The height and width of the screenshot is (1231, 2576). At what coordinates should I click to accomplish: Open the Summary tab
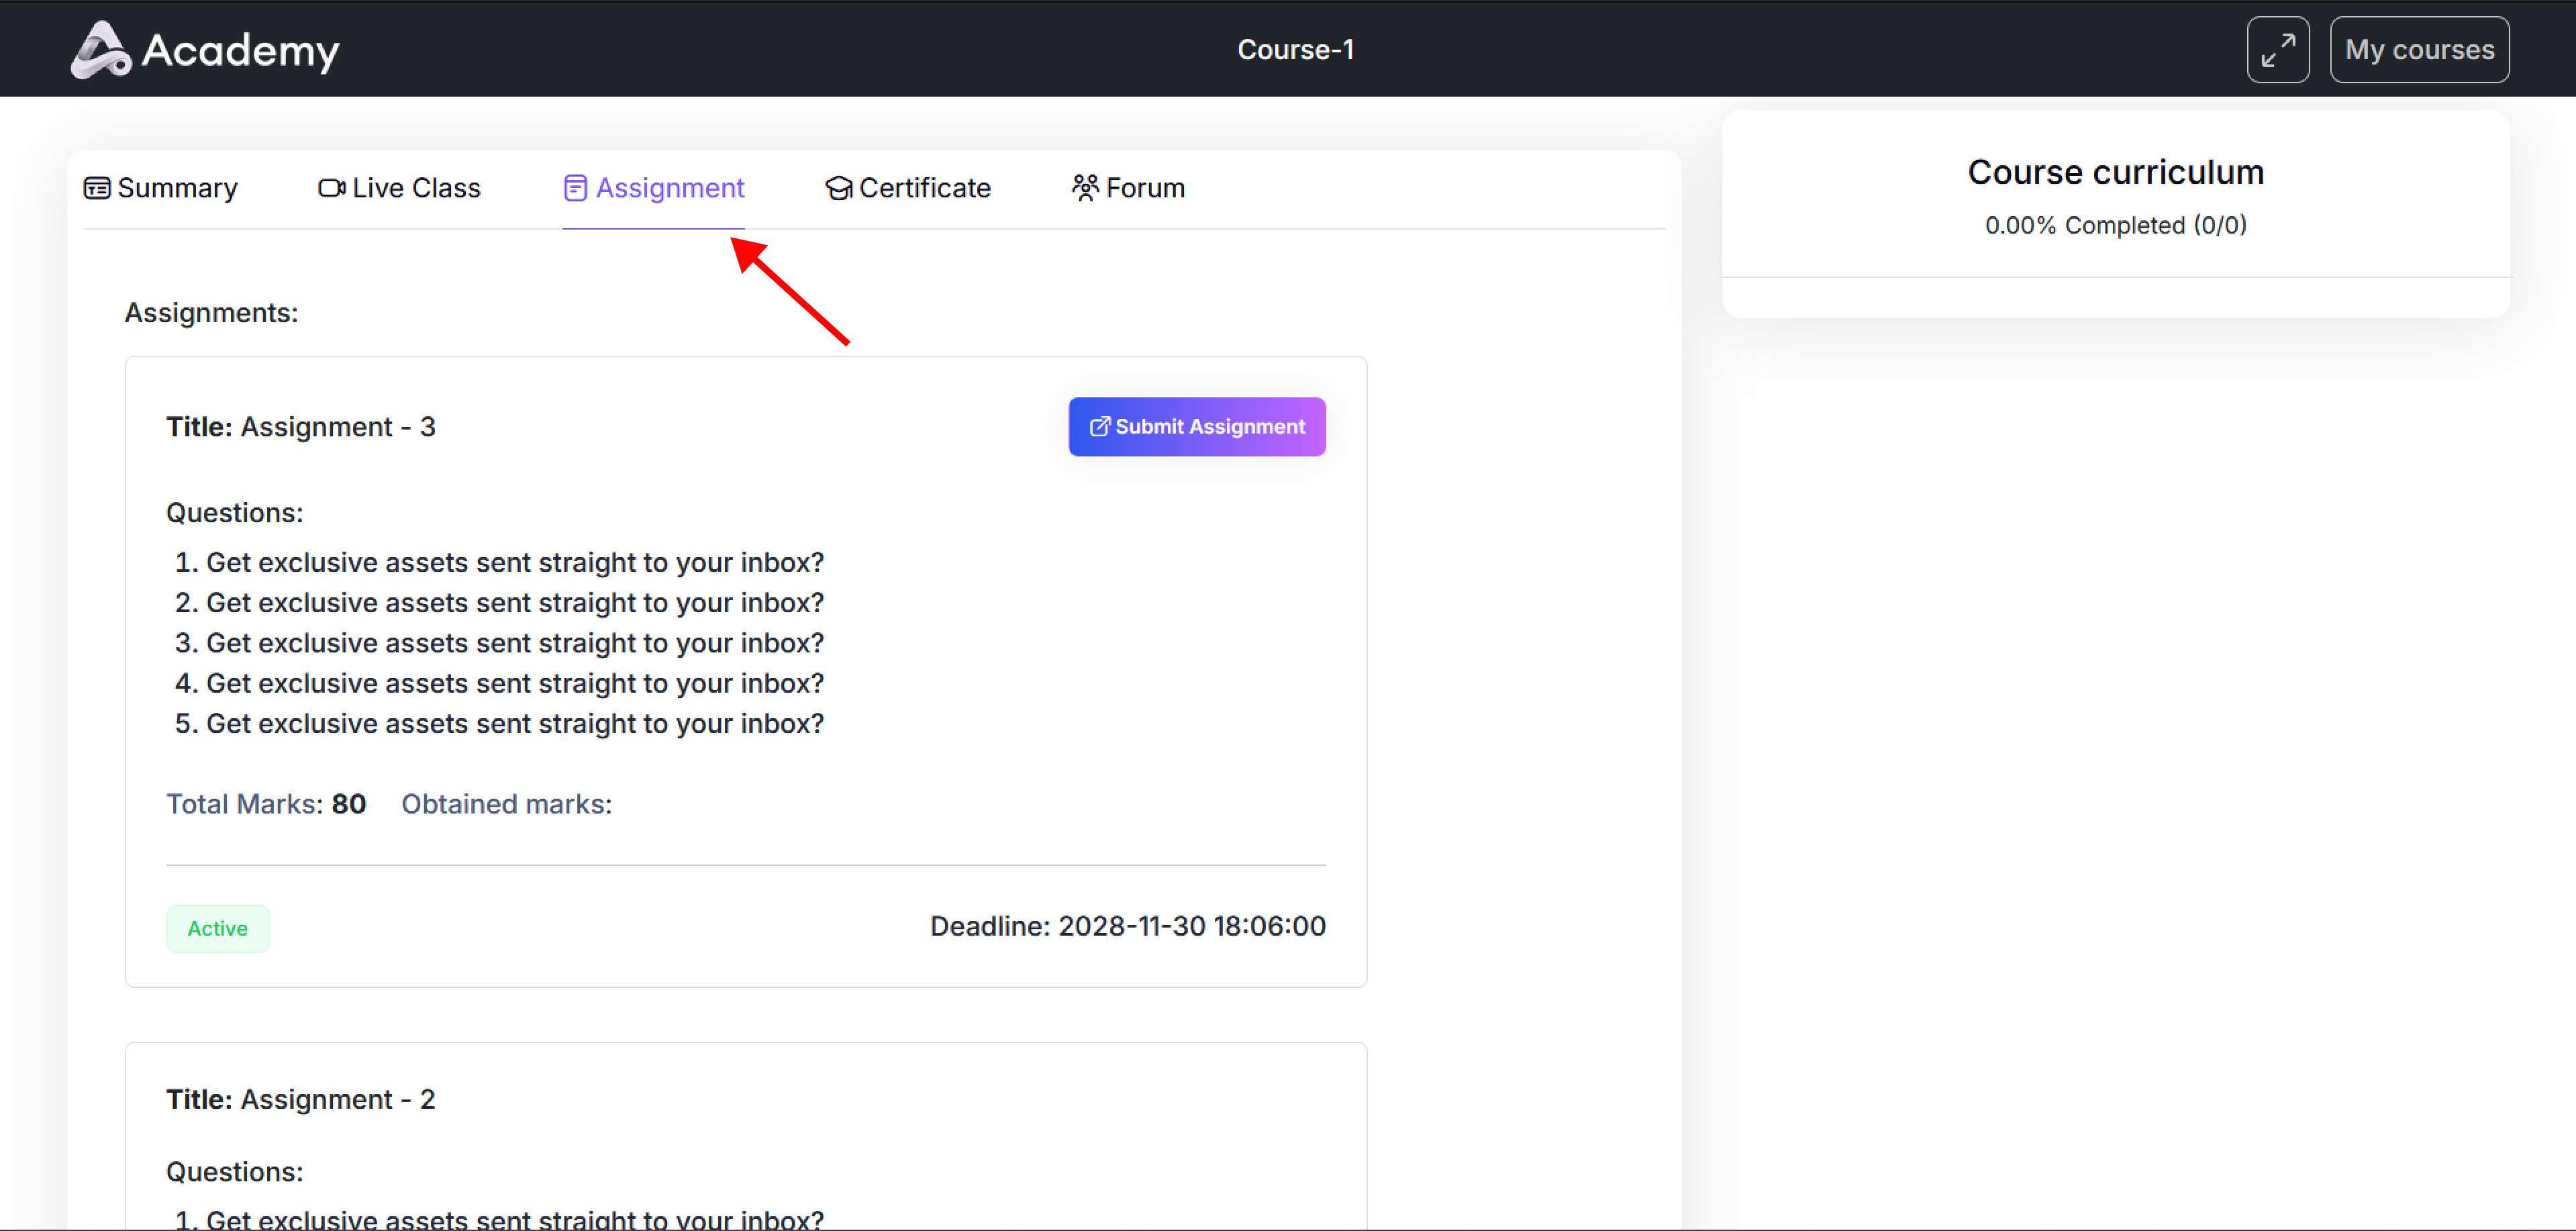177,188
